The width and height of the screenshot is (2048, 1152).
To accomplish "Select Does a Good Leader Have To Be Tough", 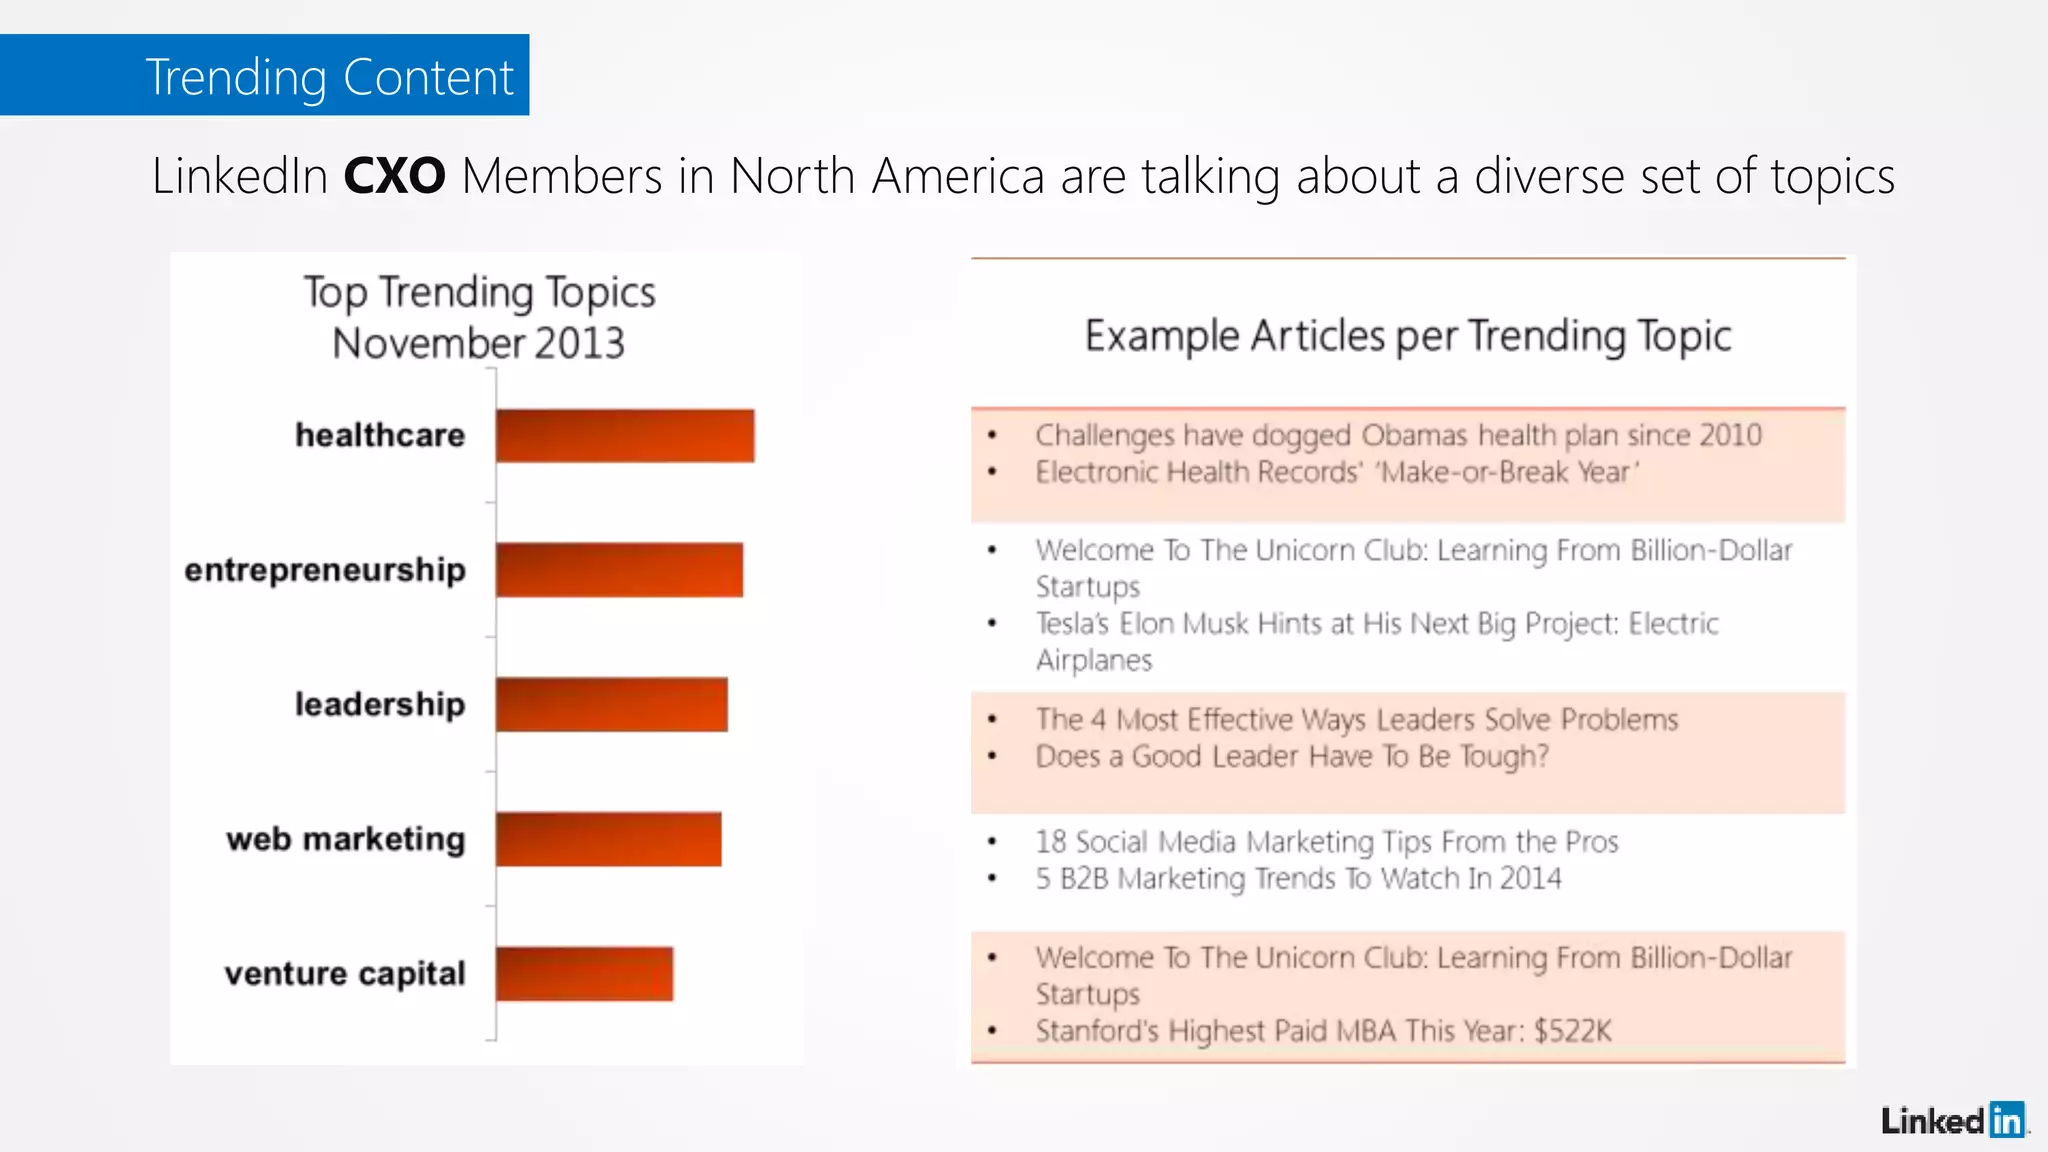I will (1292, 756).
